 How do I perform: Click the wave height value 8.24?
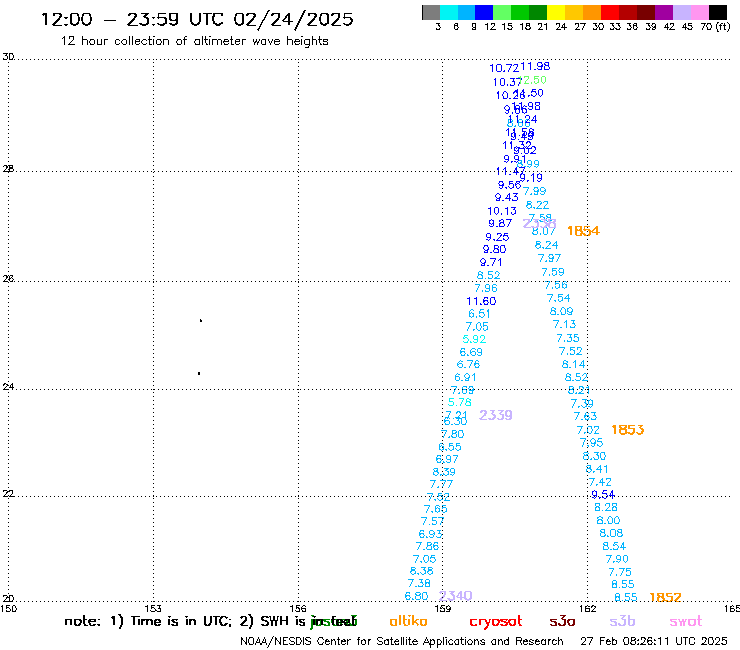(x=546, y=245)
